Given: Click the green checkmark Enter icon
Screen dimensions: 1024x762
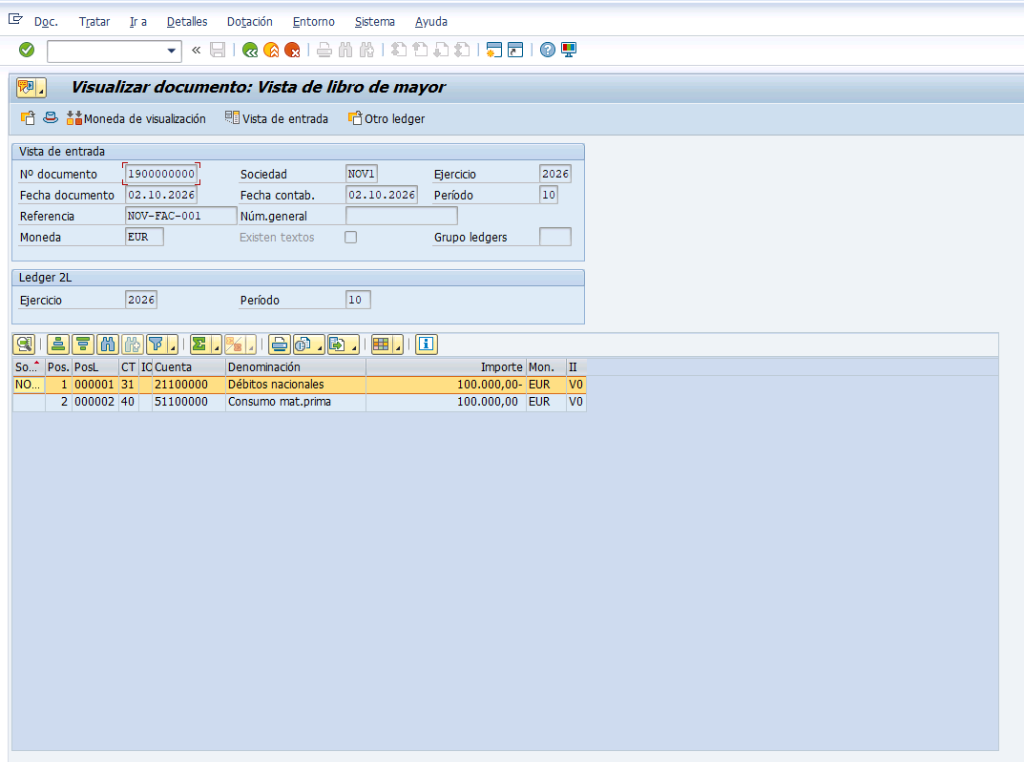Looking at the screenshot, I should point(27,50).
